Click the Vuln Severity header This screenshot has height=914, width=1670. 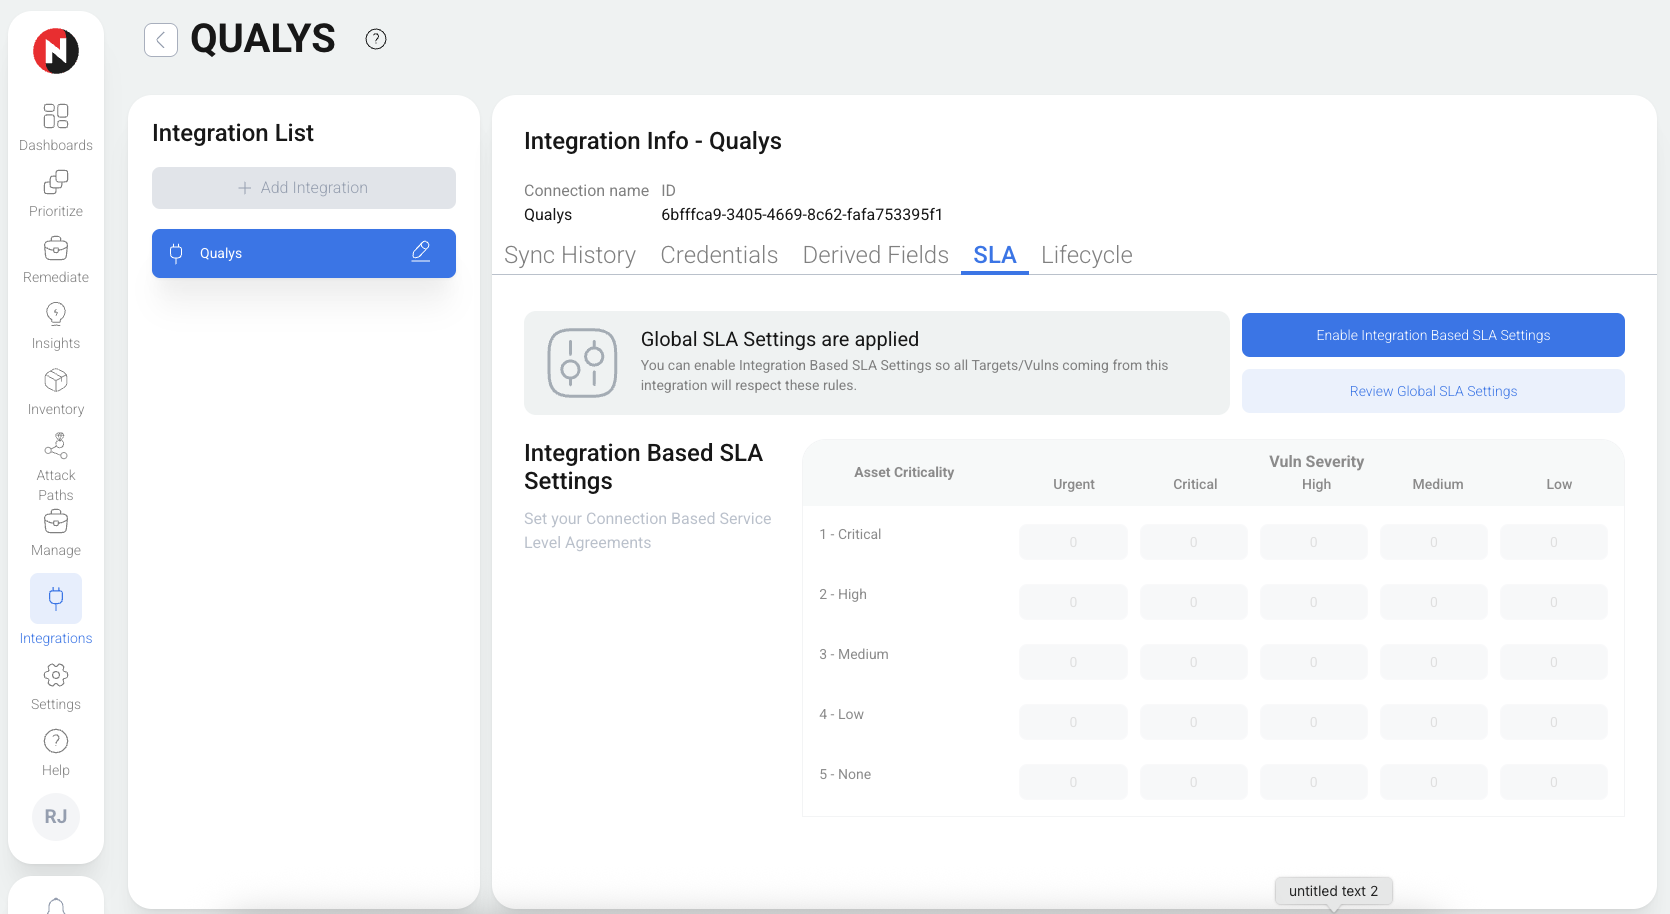1316,461
